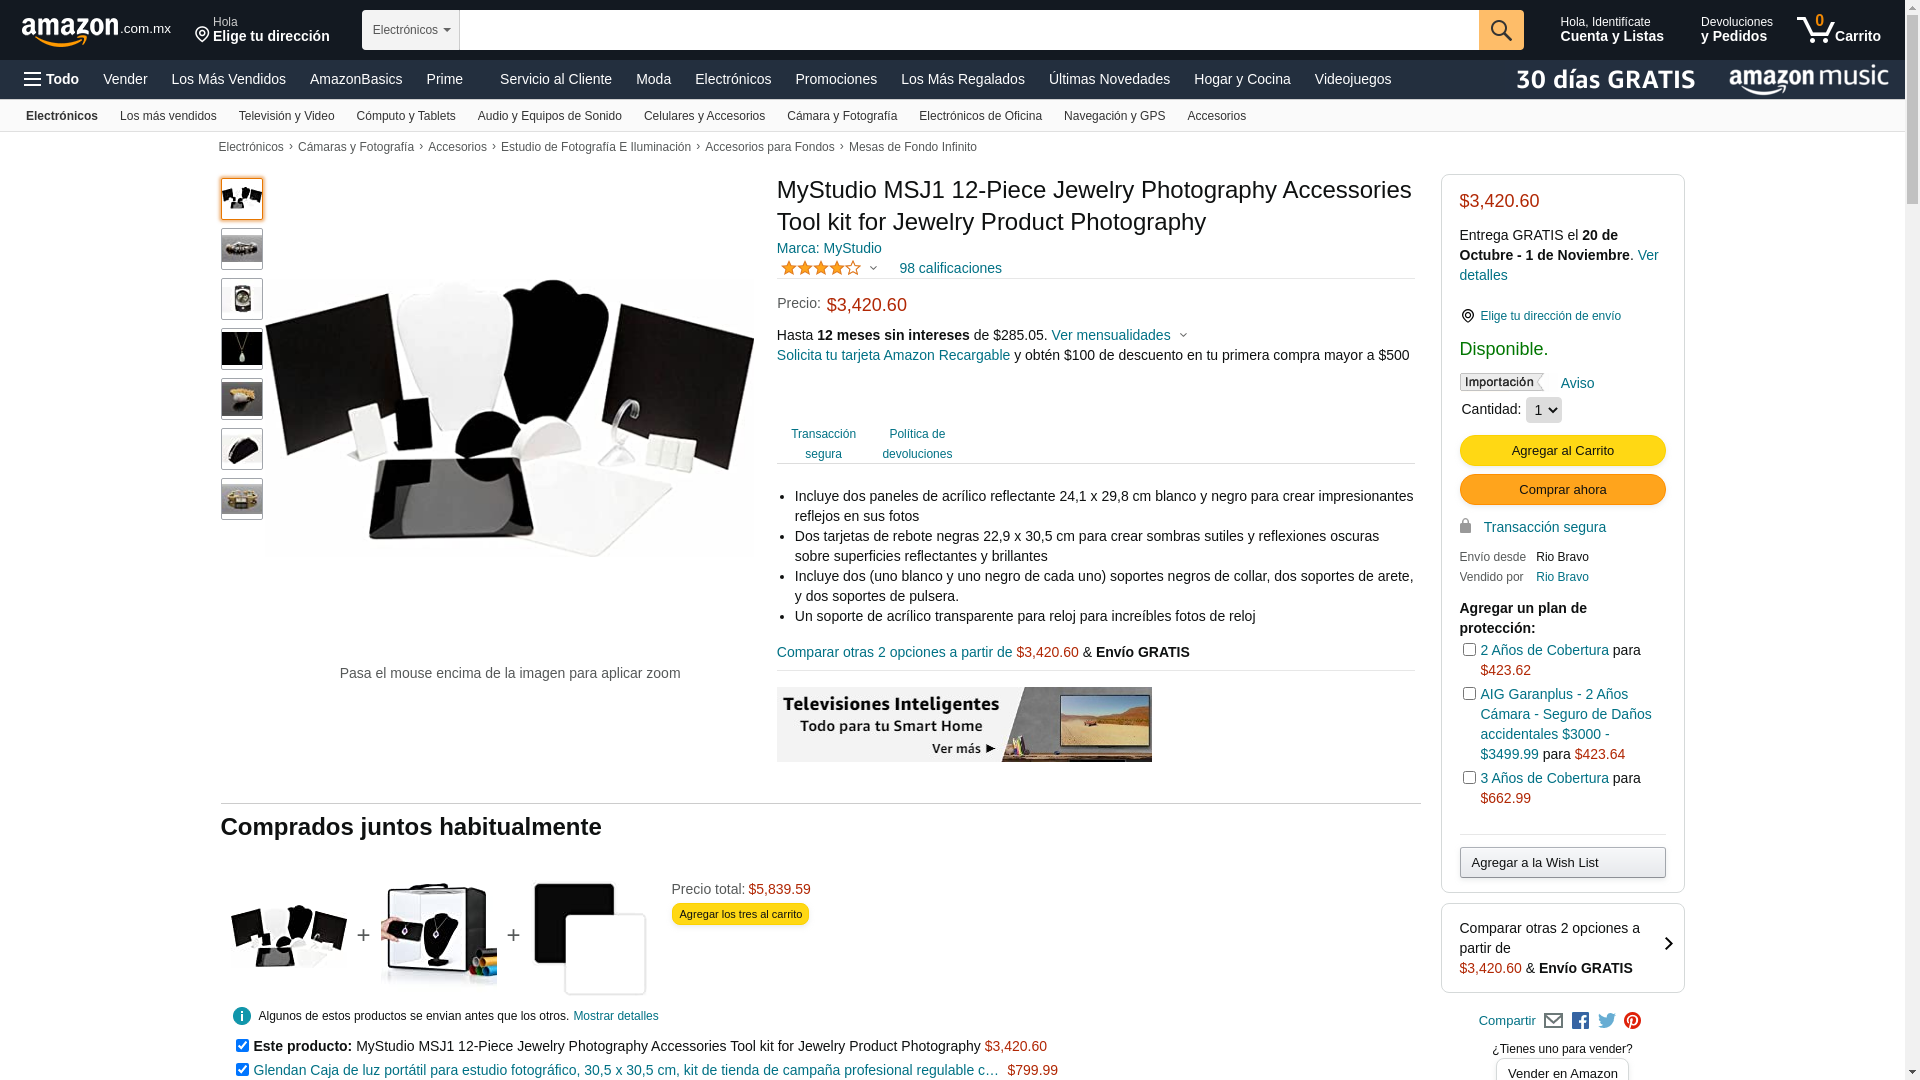The width and height of the screenshot is (1920, 1080).
Task: Go to Amazon.com.mx home logo
Action: click(96, 31)
